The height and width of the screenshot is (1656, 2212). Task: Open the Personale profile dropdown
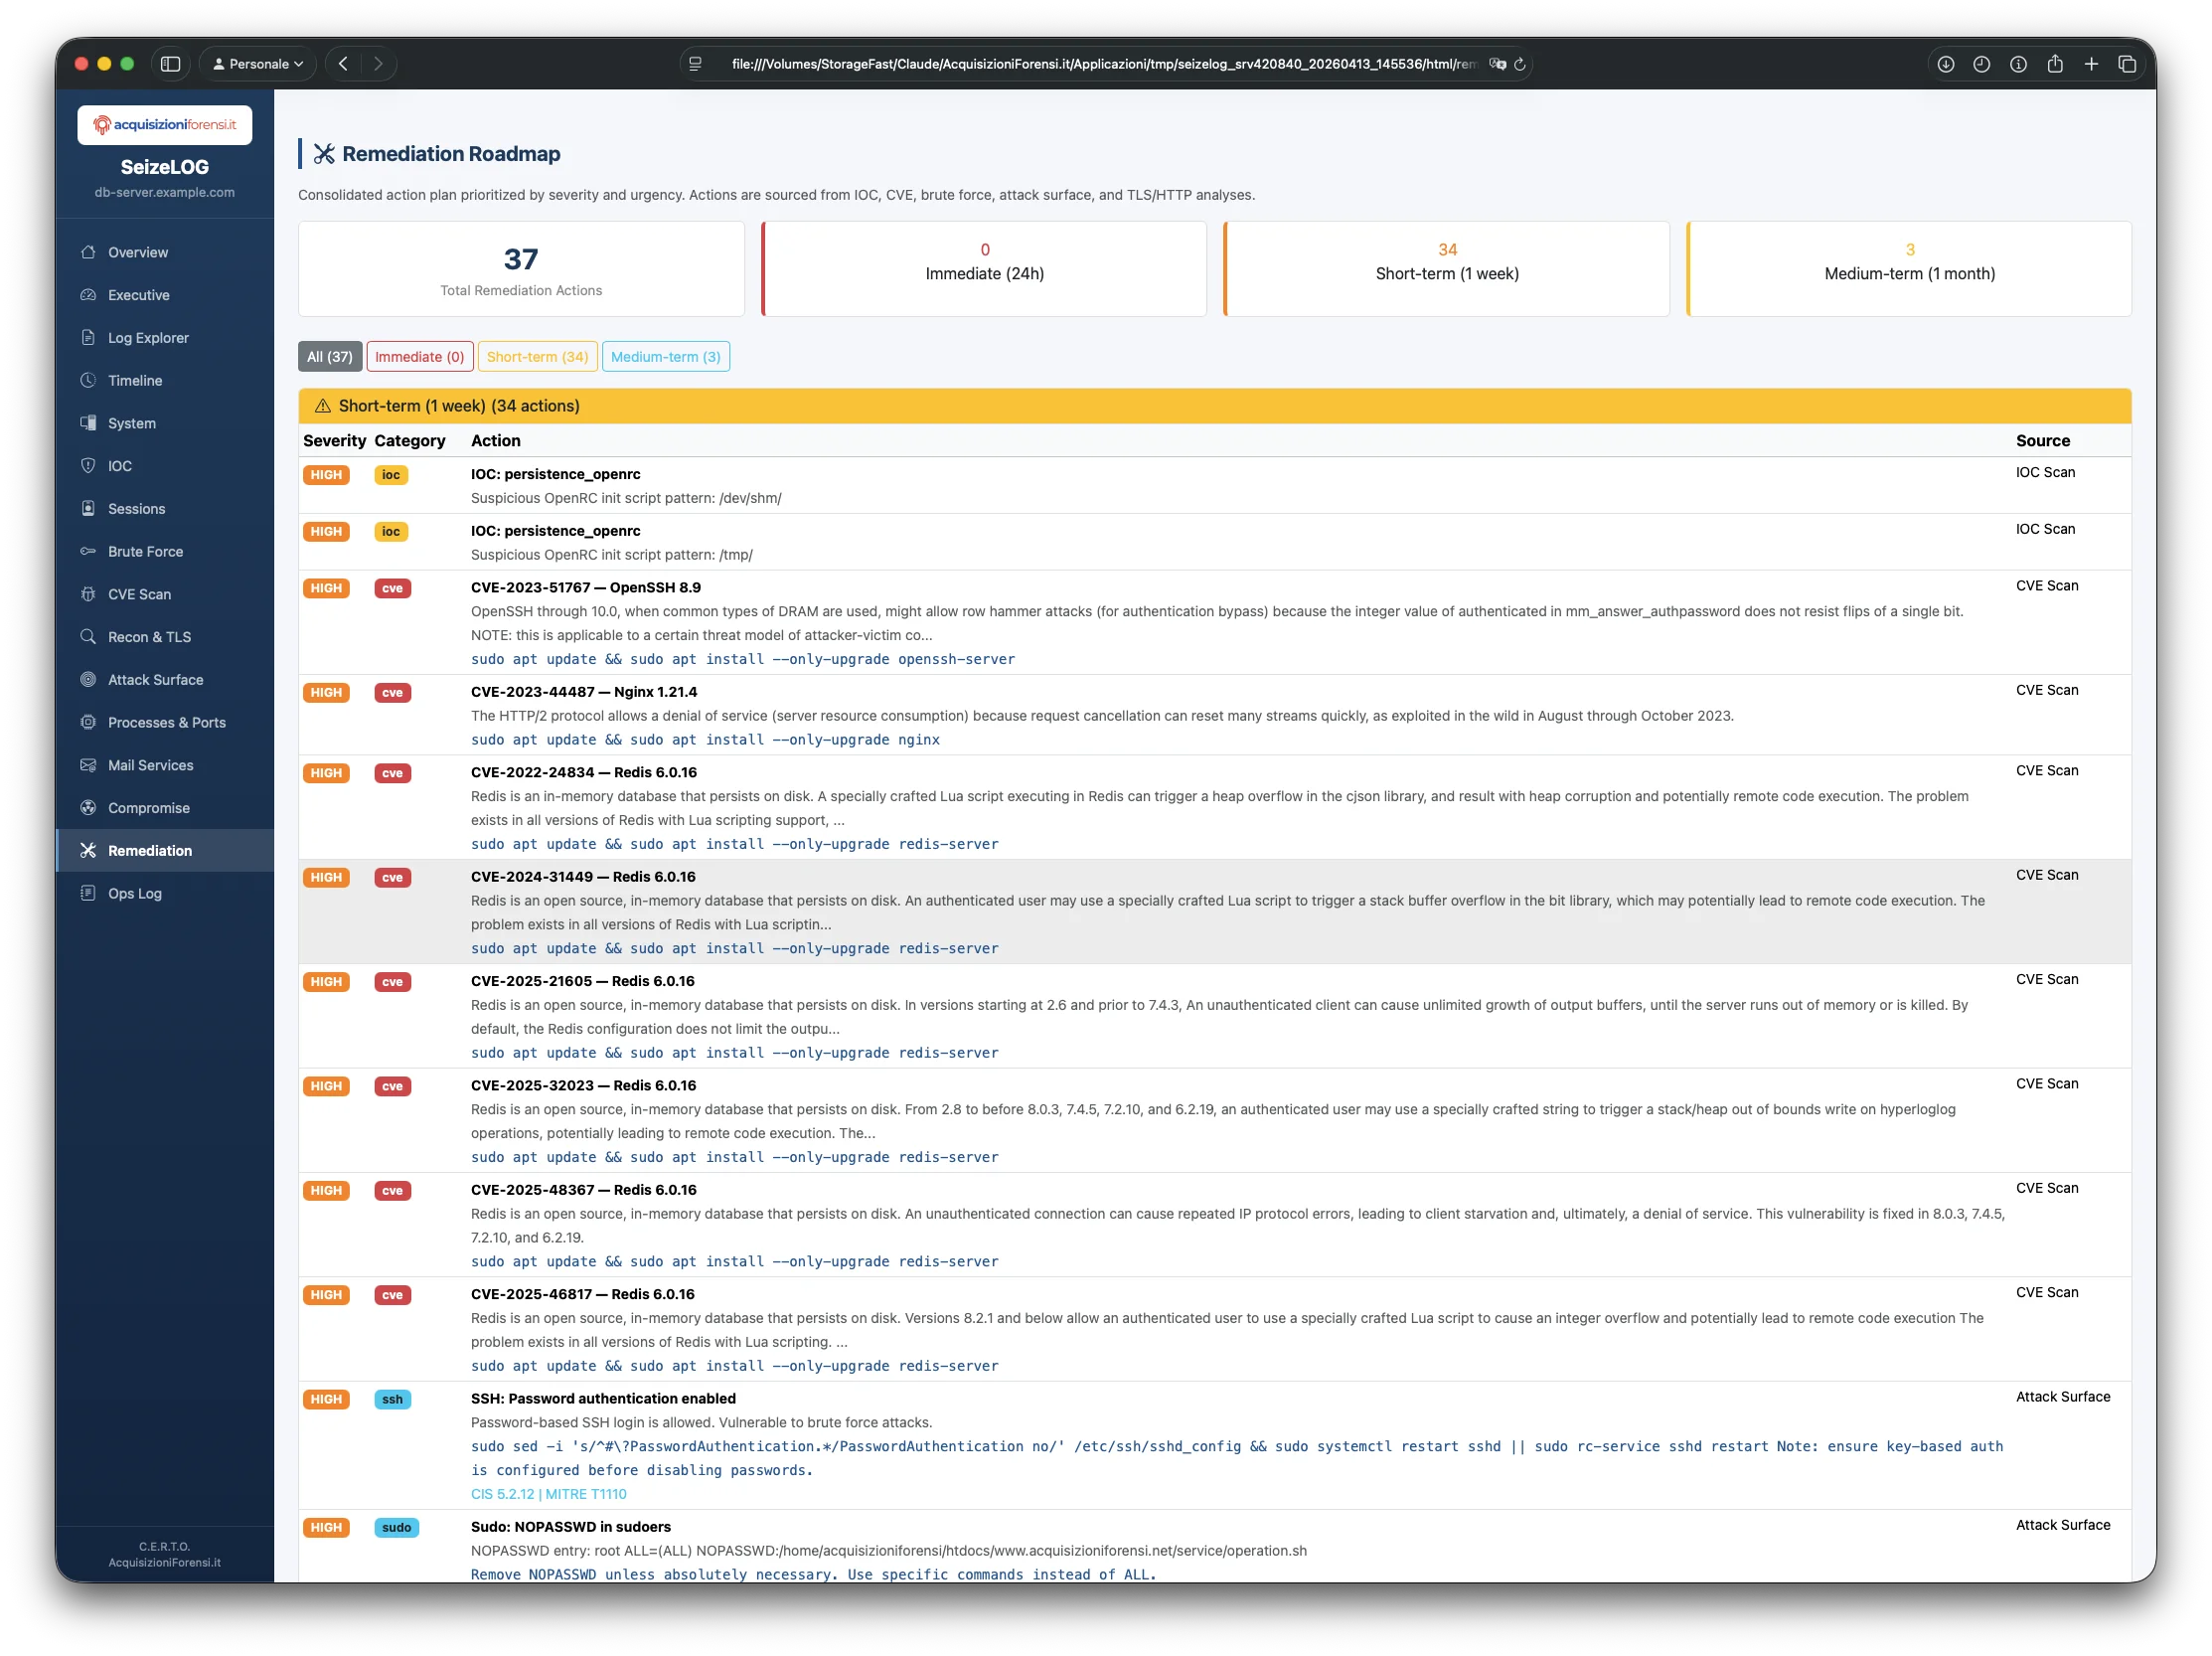(x=256, y=63)
